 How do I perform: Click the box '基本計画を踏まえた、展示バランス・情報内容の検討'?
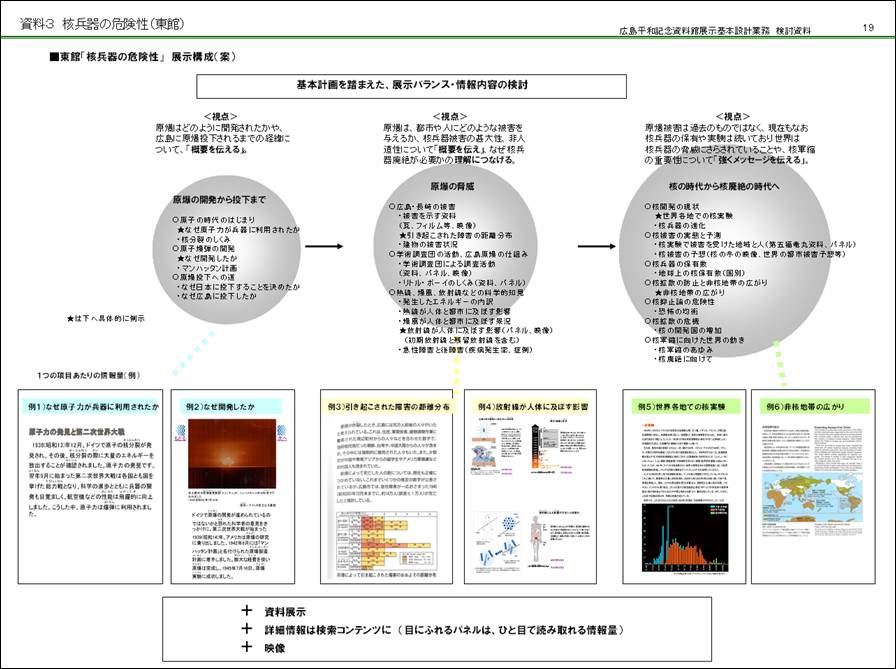click(x=411, y=86)
